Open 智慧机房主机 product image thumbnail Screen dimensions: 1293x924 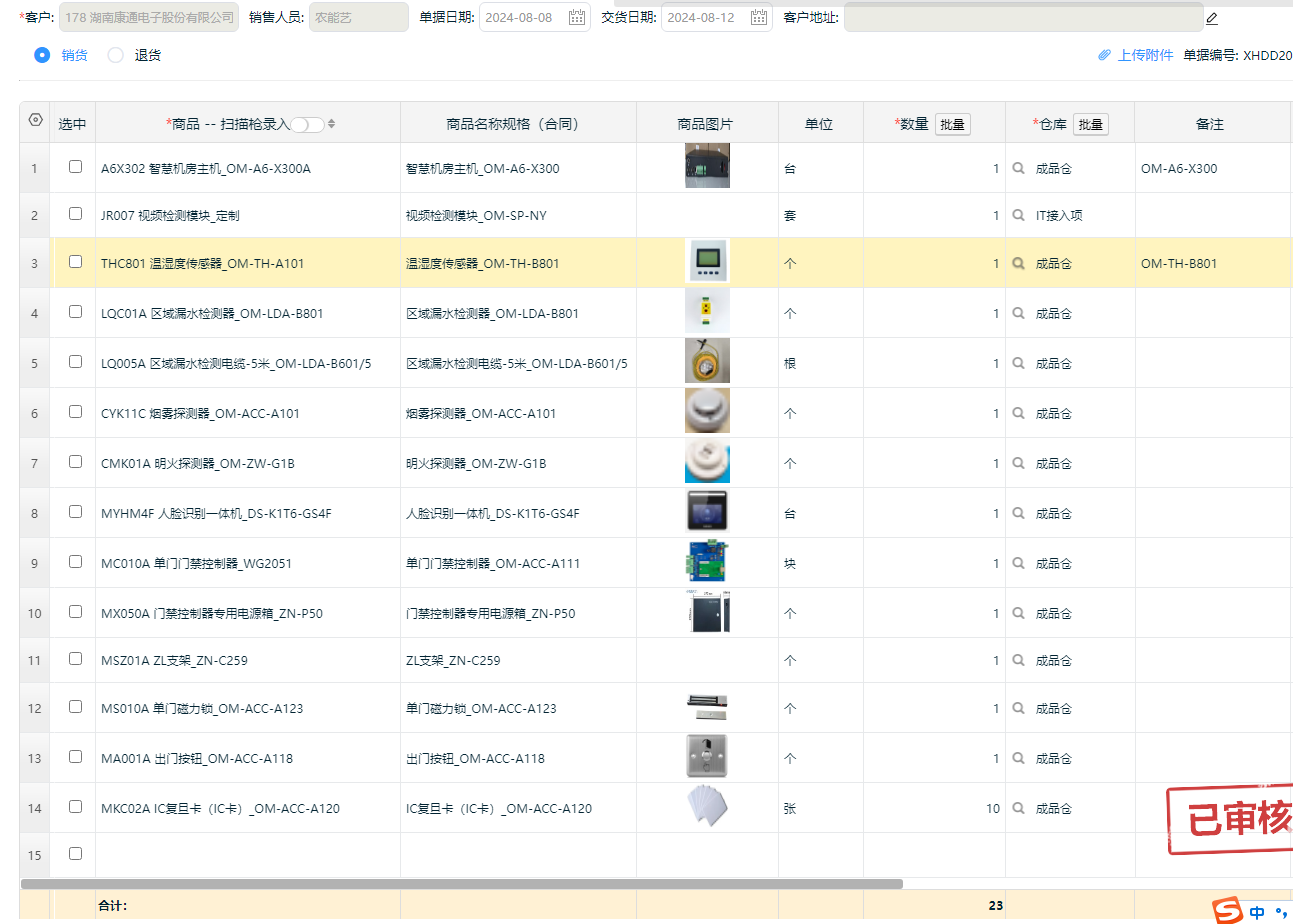[707, 166]
